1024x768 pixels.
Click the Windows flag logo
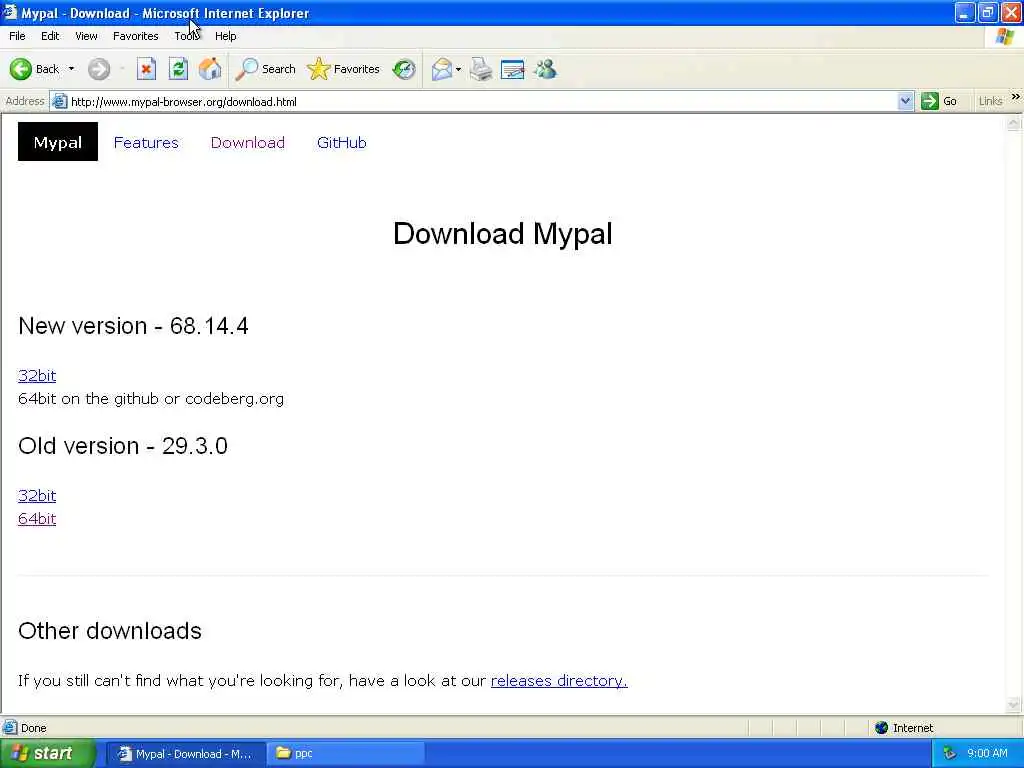point(1005,37)
